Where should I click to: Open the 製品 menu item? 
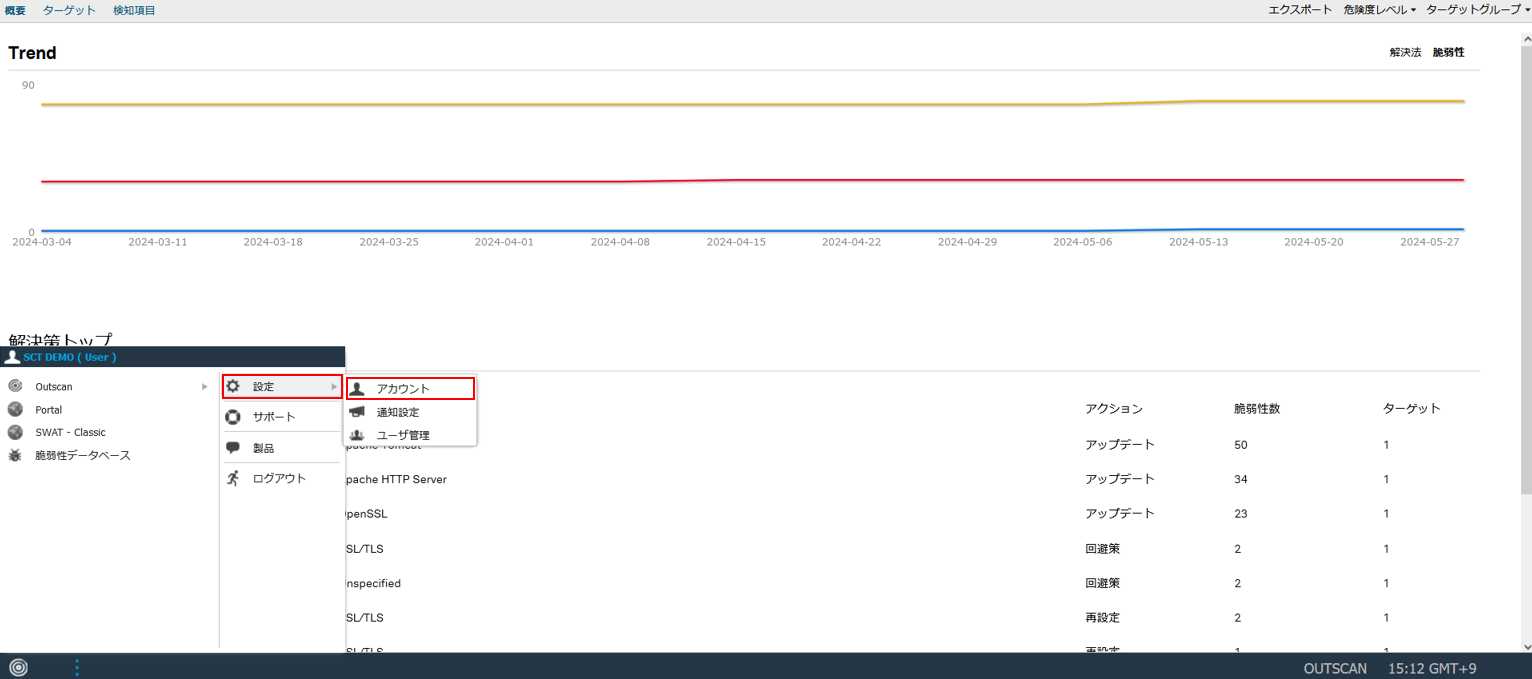pyautogui.click(x=263, y=449)
